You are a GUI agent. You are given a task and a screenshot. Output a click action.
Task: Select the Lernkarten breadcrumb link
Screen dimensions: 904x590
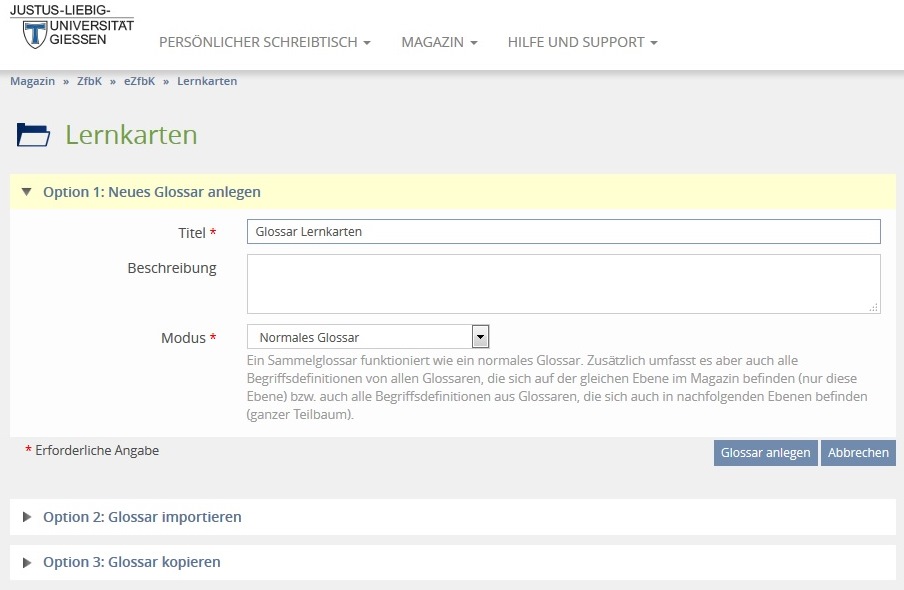click(x=207, y=81)
